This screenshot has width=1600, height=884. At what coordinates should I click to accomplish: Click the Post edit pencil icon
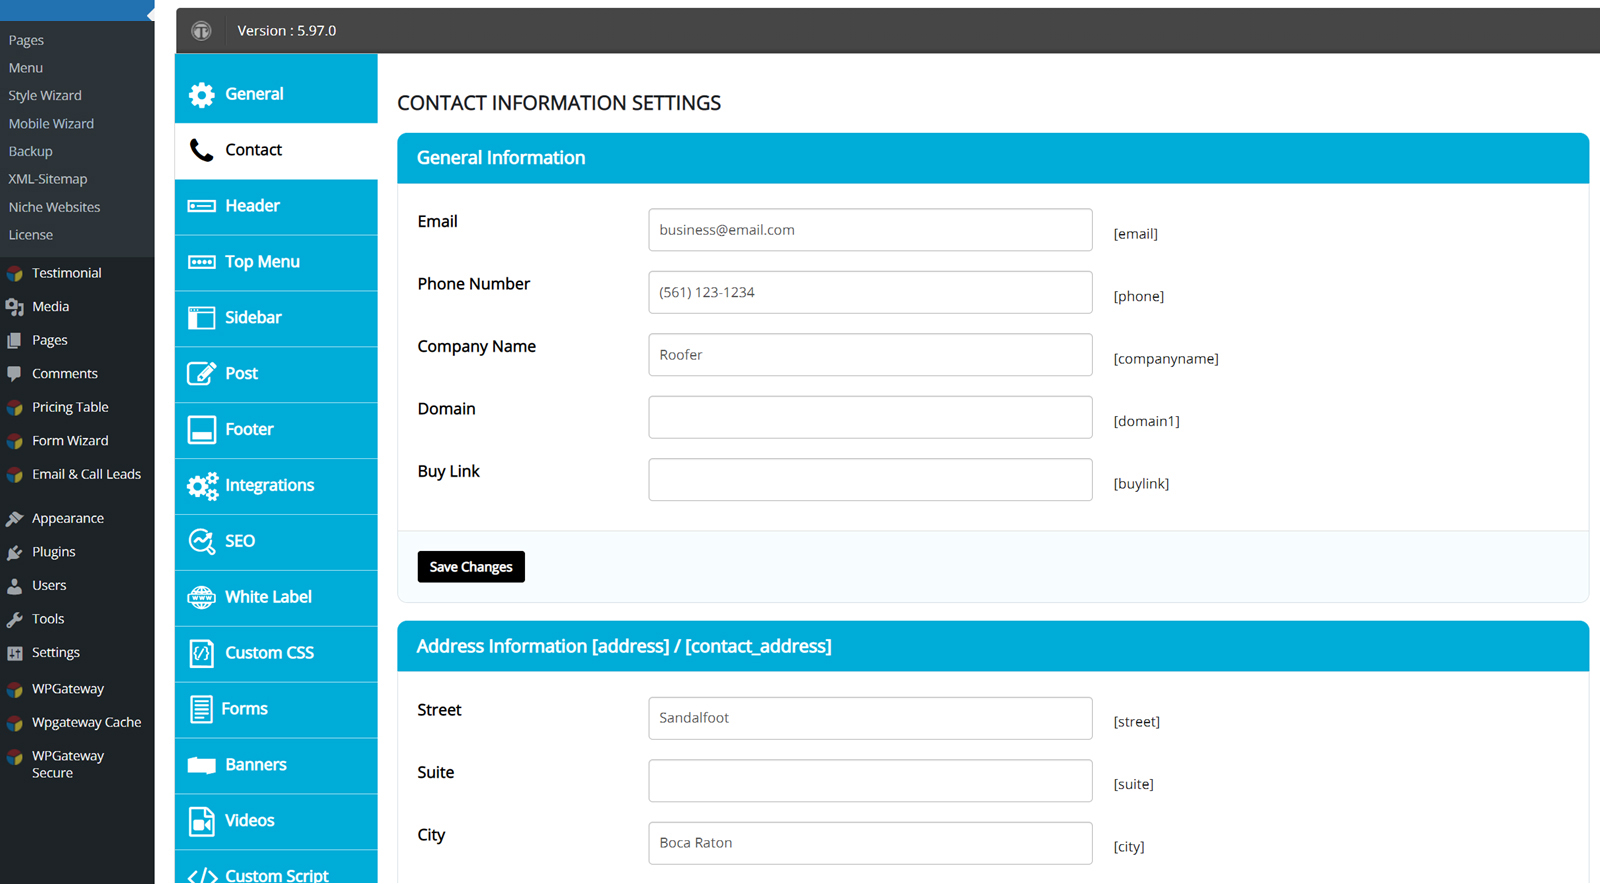[201, 374]
